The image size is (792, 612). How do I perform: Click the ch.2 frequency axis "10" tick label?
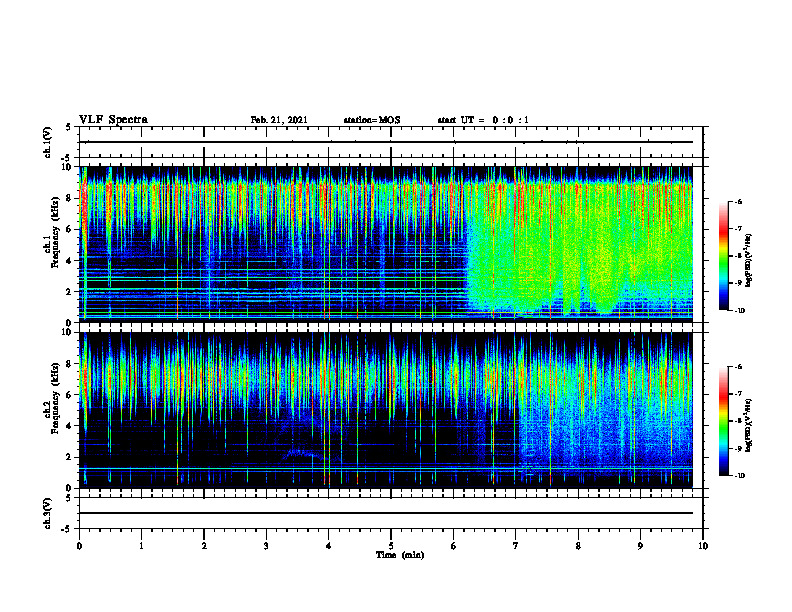66,332
